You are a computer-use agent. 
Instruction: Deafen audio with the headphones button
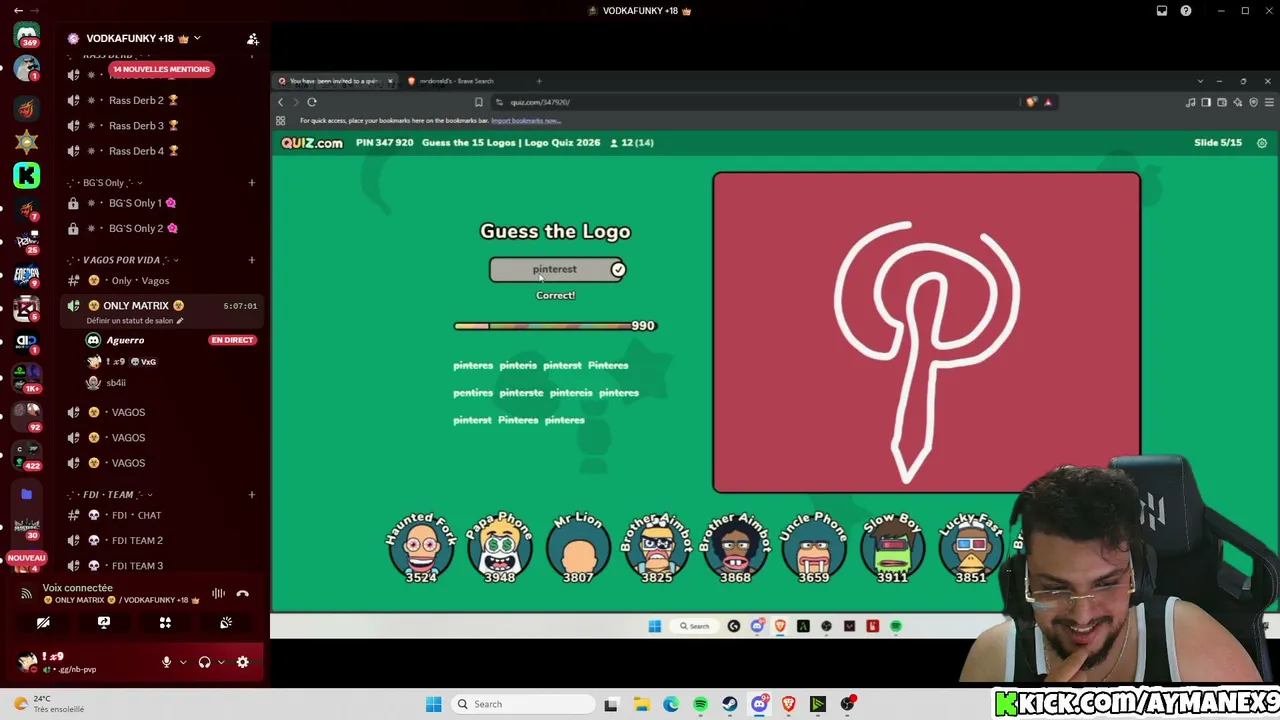pyautogui.click(x=204, y=662)
